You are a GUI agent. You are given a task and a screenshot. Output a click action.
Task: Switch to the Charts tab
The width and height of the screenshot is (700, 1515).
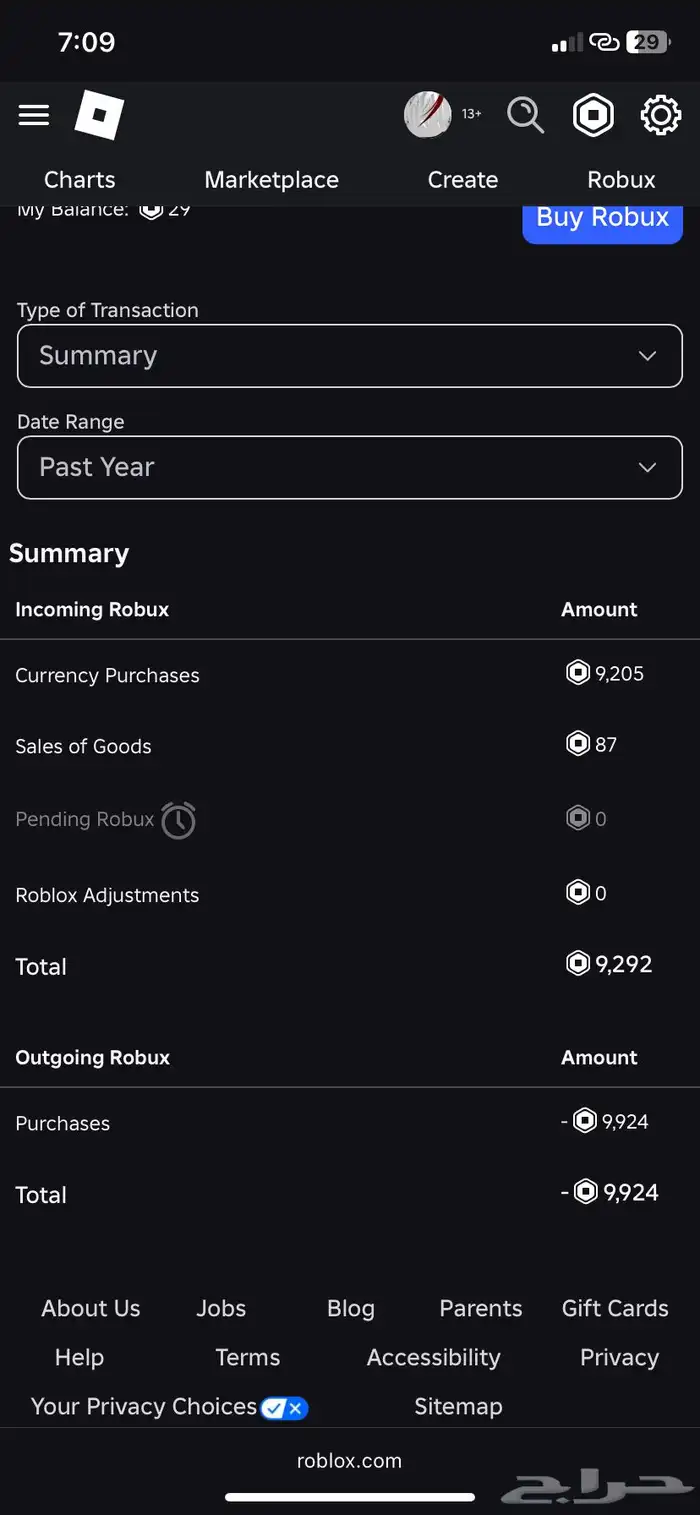click(x=79, y=180)
